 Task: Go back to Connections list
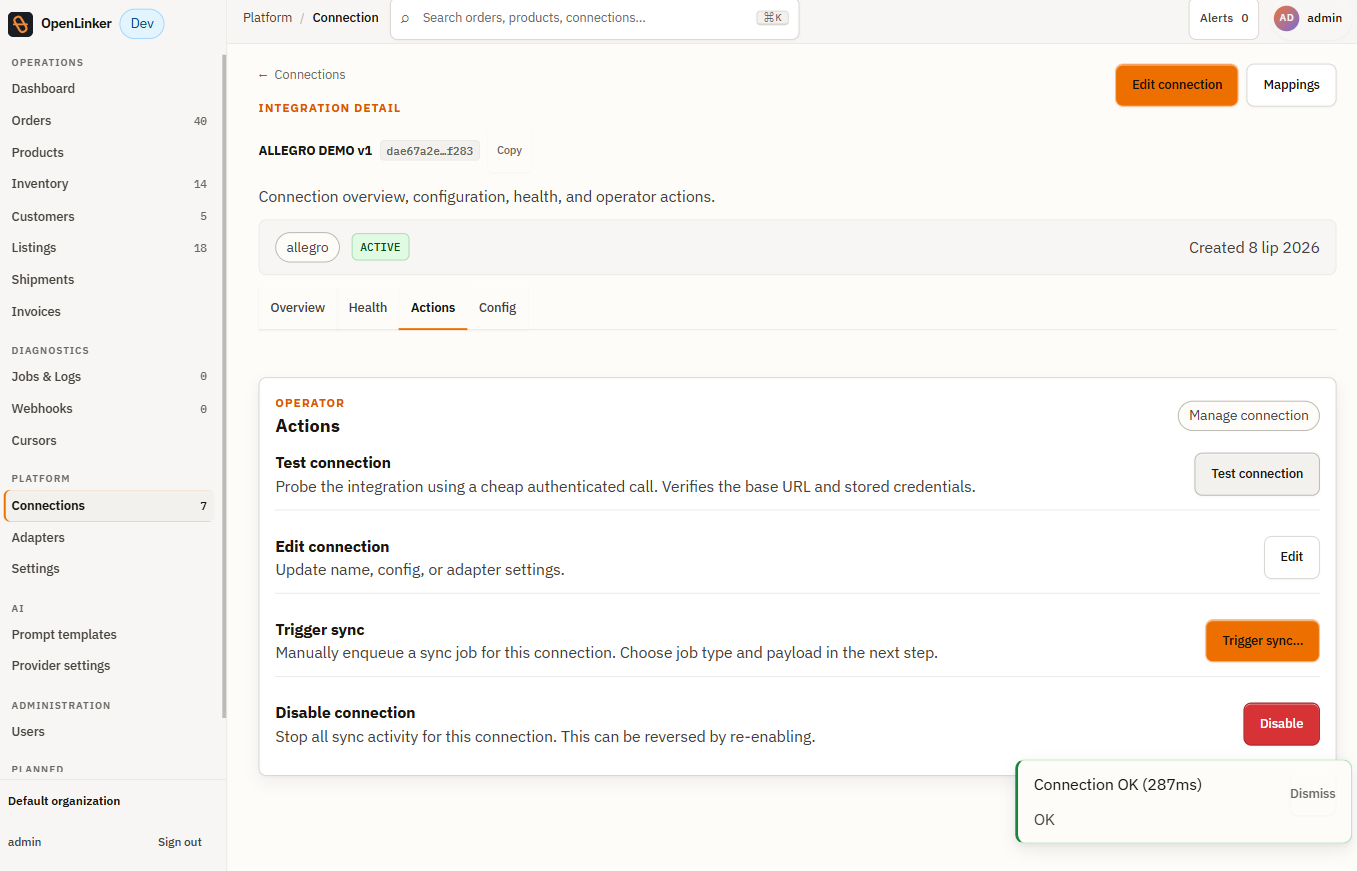click(302, 75)
